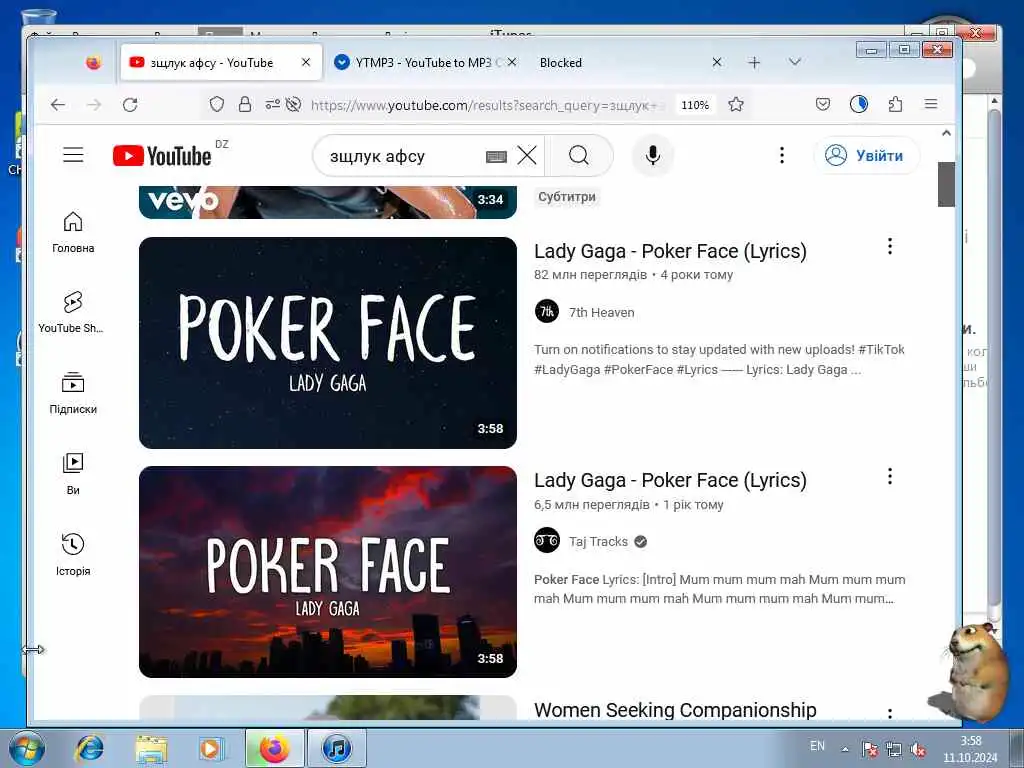Click the Субтитри badge
Screen dimensions: 1024x768
click(x=566, y=197)
